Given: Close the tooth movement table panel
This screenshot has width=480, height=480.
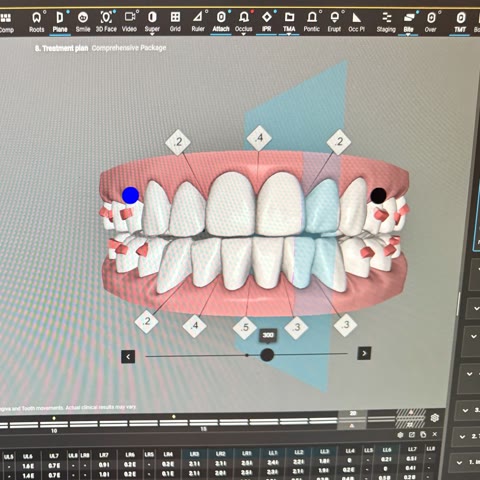Looking at the screenshot, I should [x=435, y=434].
